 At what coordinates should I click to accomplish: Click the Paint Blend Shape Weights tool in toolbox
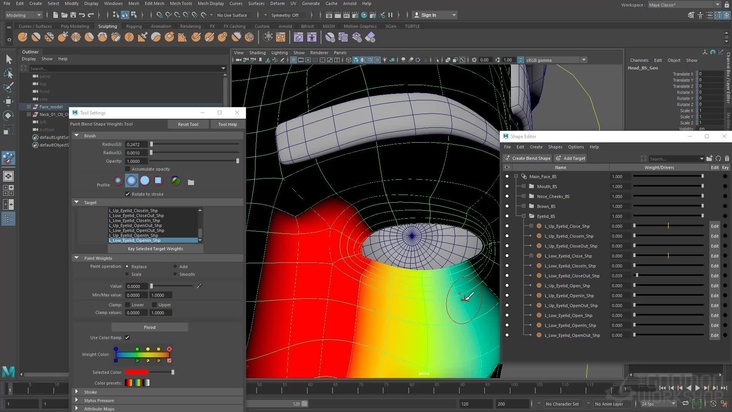pyautogui.click(x=8, y=158)
